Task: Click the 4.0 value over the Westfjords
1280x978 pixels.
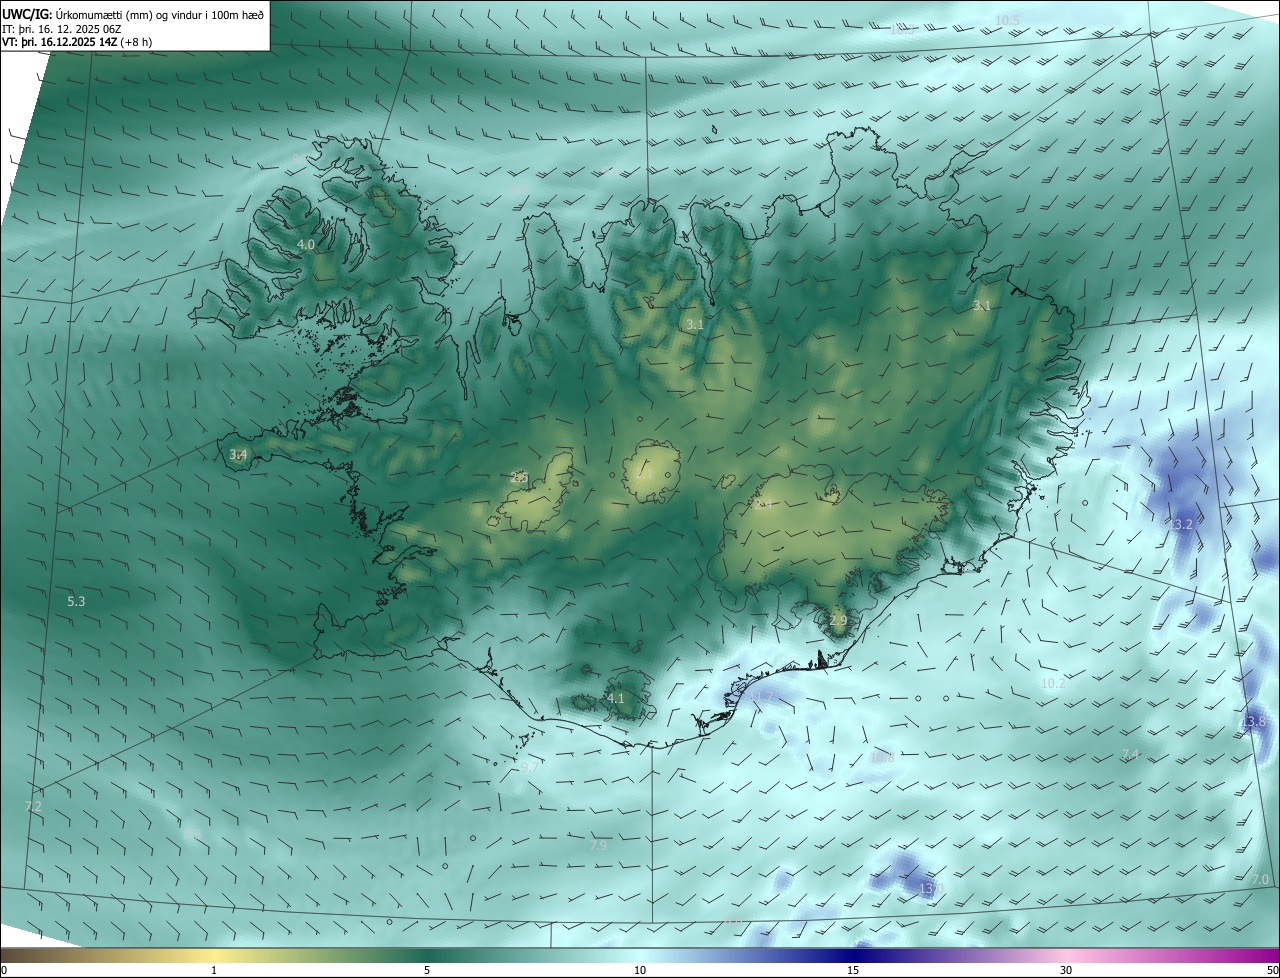Action: point(306,244)
